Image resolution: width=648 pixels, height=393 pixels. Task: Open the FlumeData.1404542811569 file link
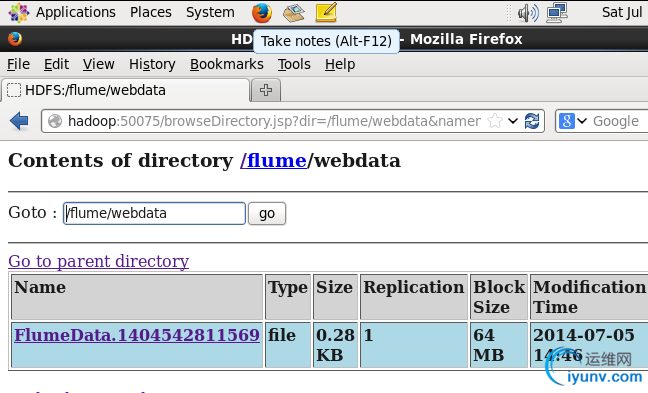(137, 335)
